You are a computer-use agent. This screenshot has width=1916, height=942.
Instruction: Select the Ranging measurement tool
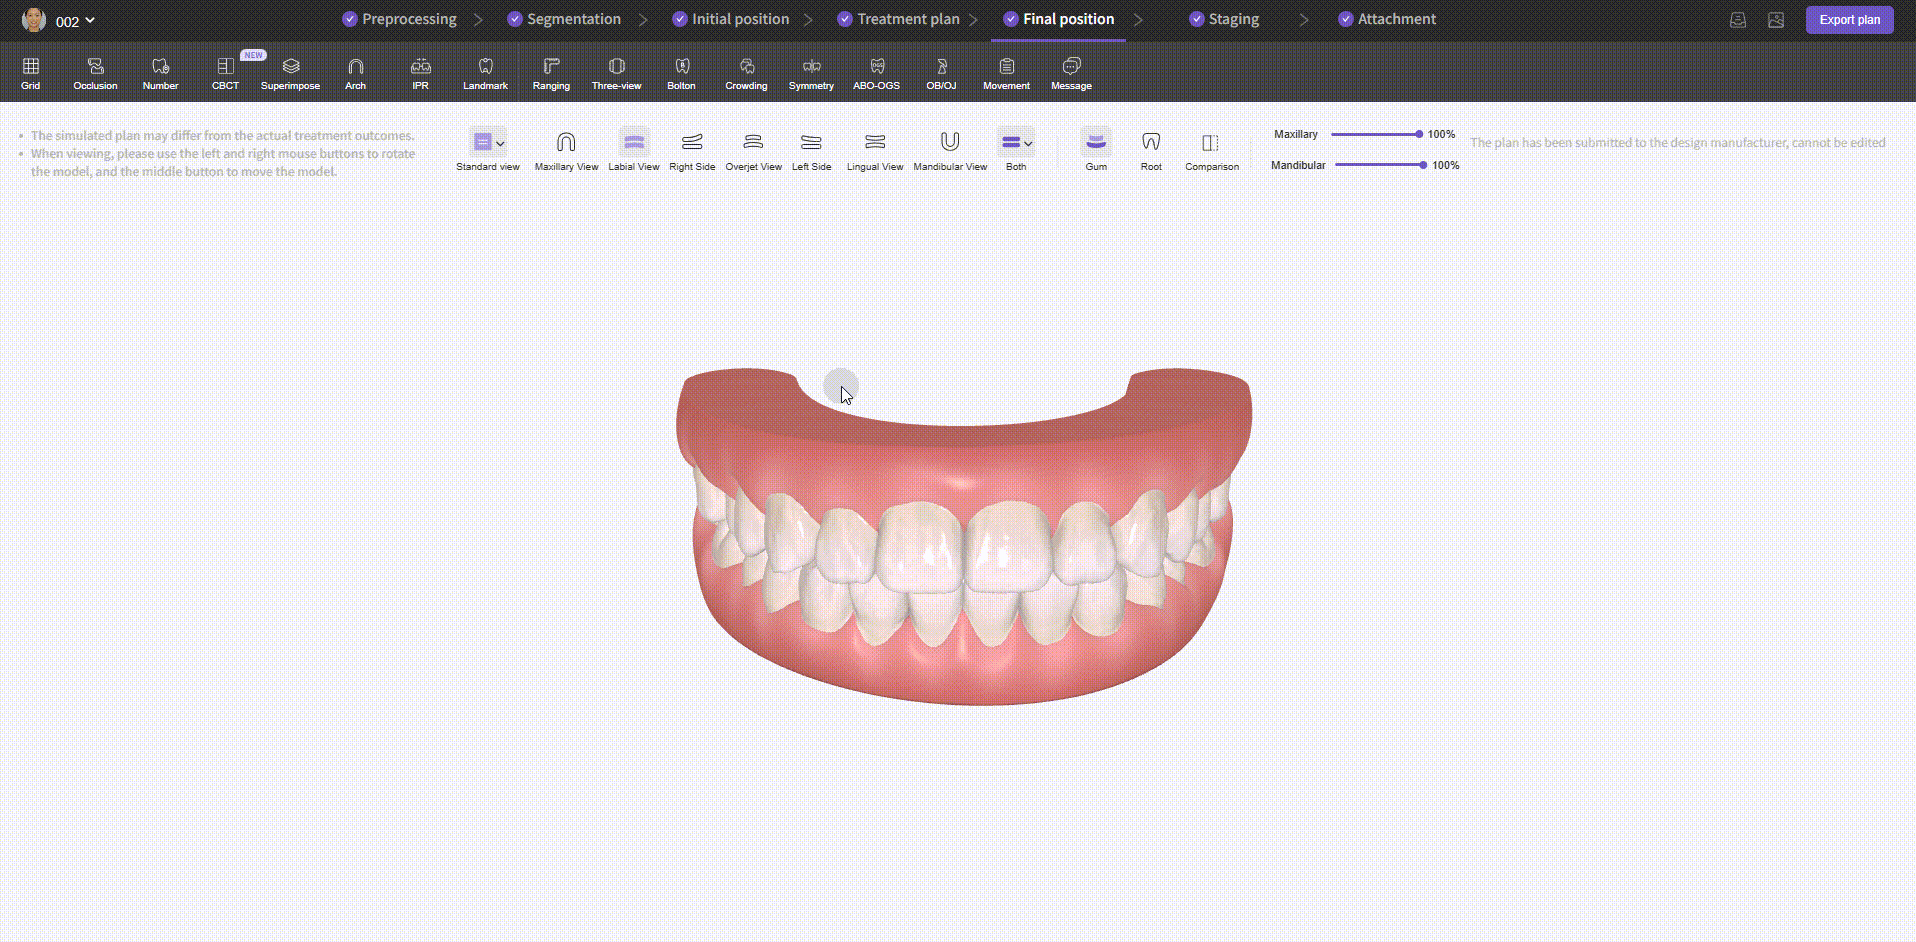[551, 73]
